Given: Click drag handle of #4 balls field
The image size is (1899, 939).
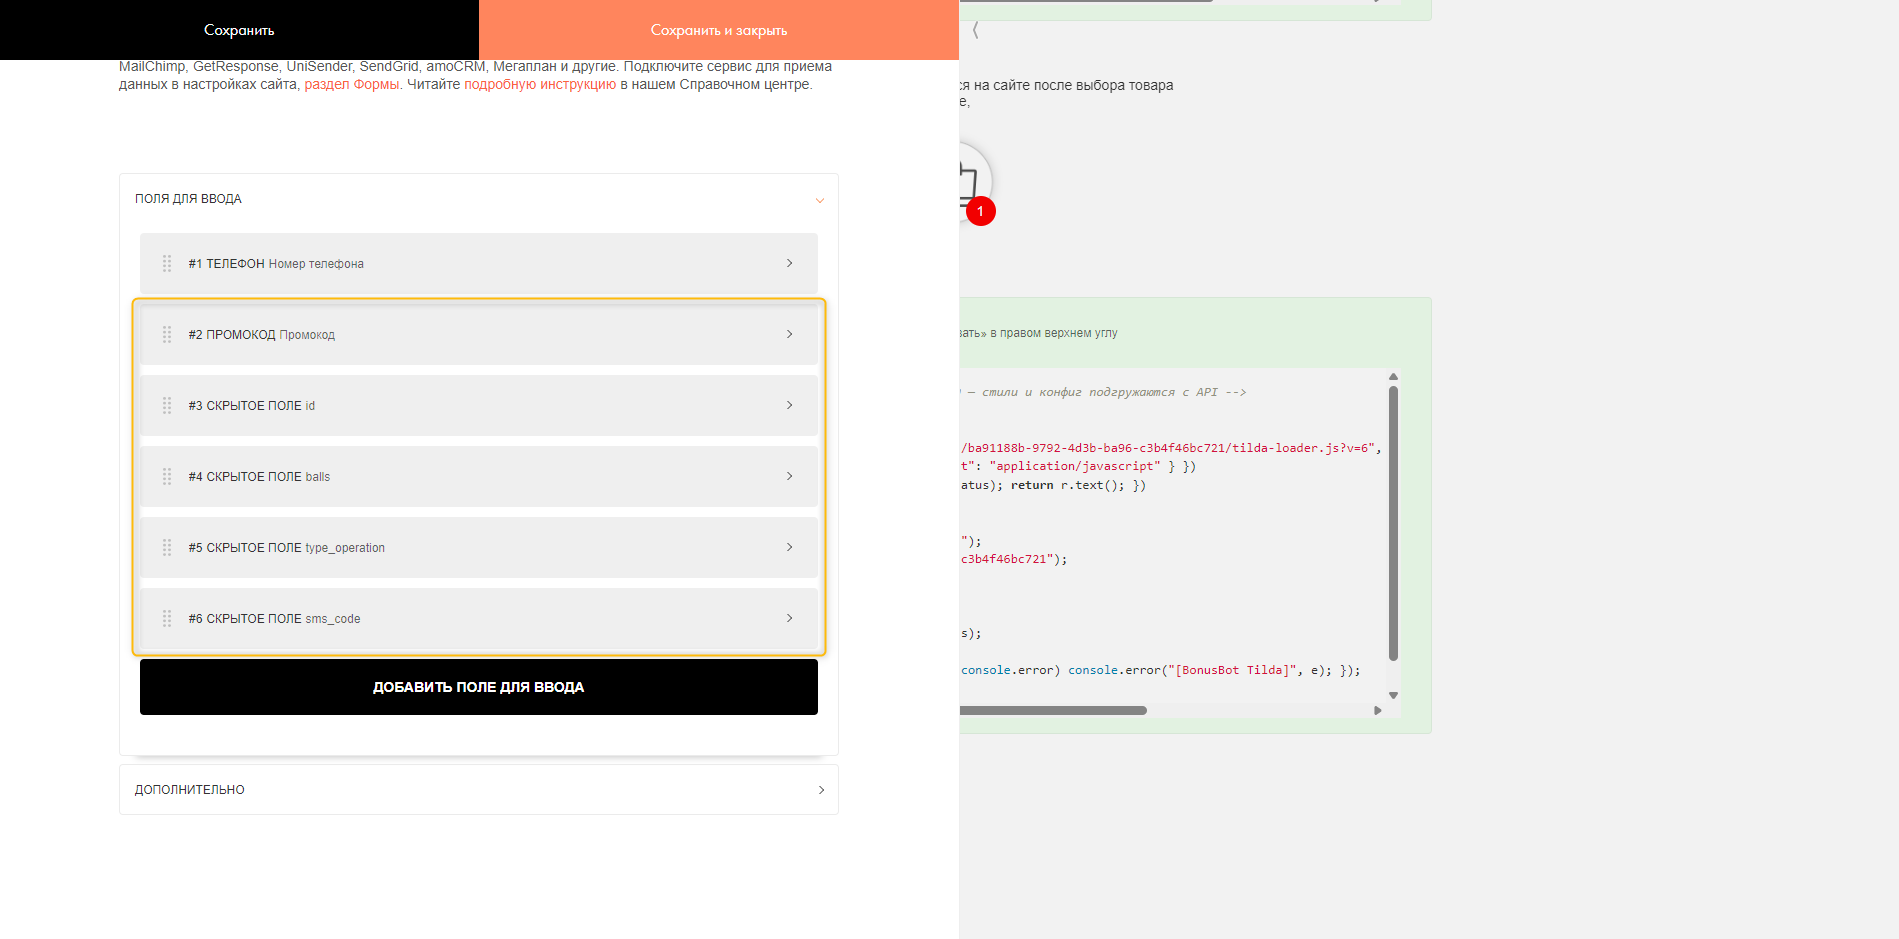Looking at the screenshot, I should (x=167, y=477).
